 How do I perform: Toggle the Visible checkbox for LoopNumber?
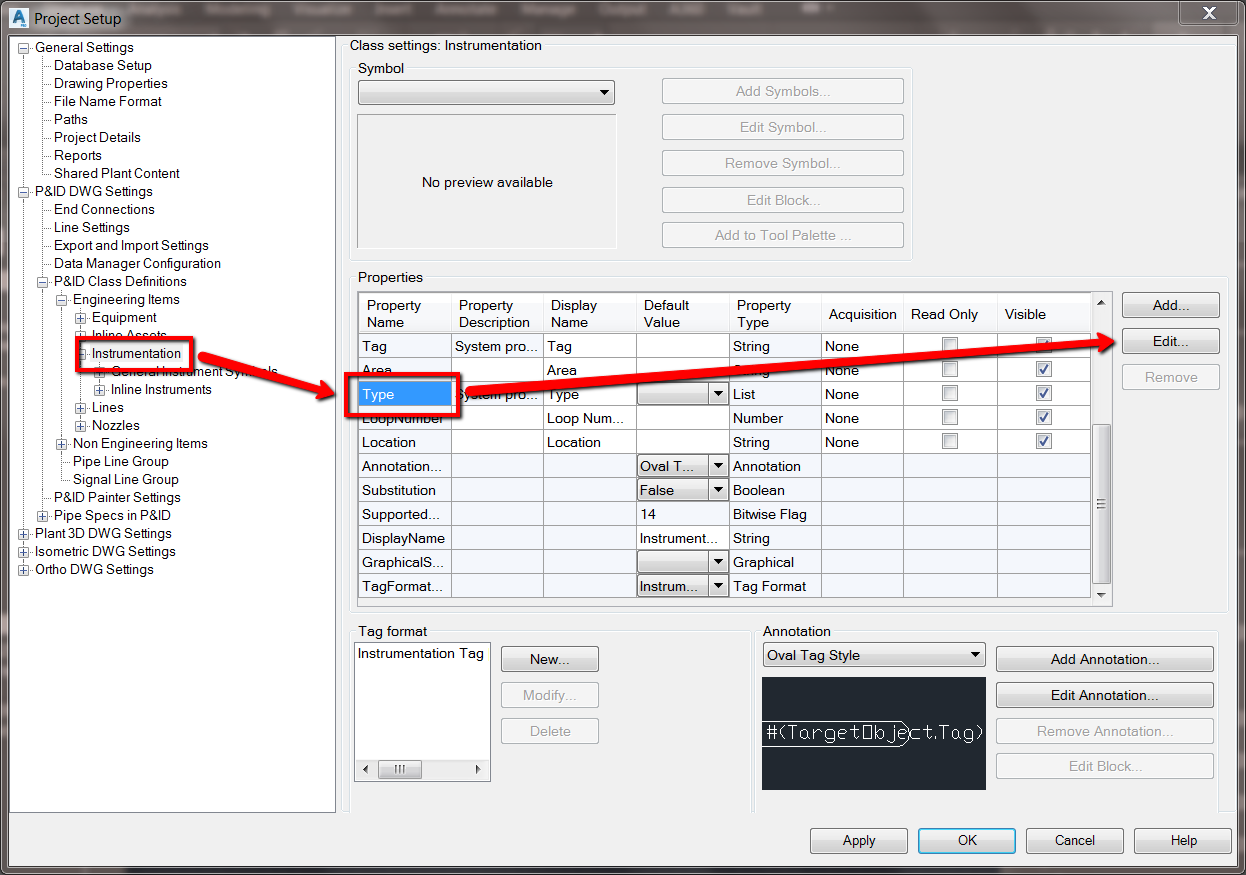1043,417
